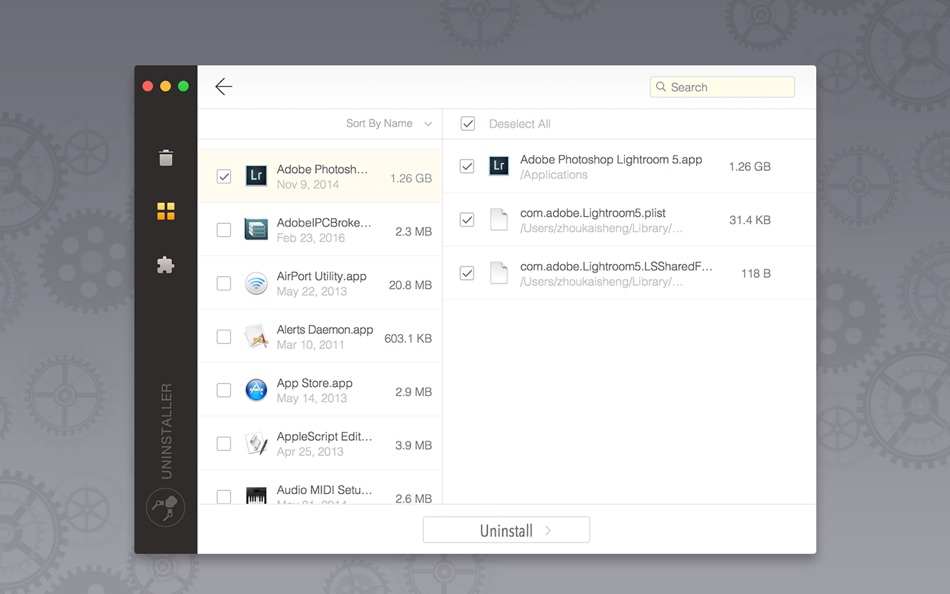Click the 31.4 KB size value
The height and width of the screenshot is (594, 950).
click(749, 220)
